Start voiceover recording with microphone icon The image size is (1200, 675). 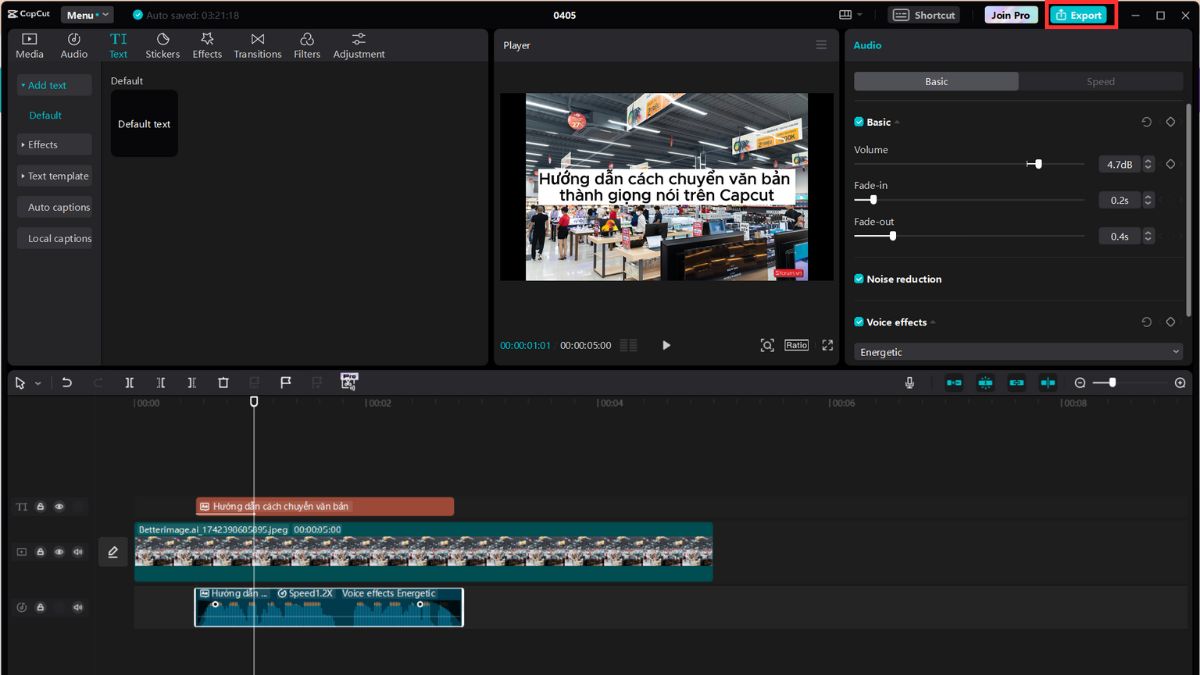[910, 383]
